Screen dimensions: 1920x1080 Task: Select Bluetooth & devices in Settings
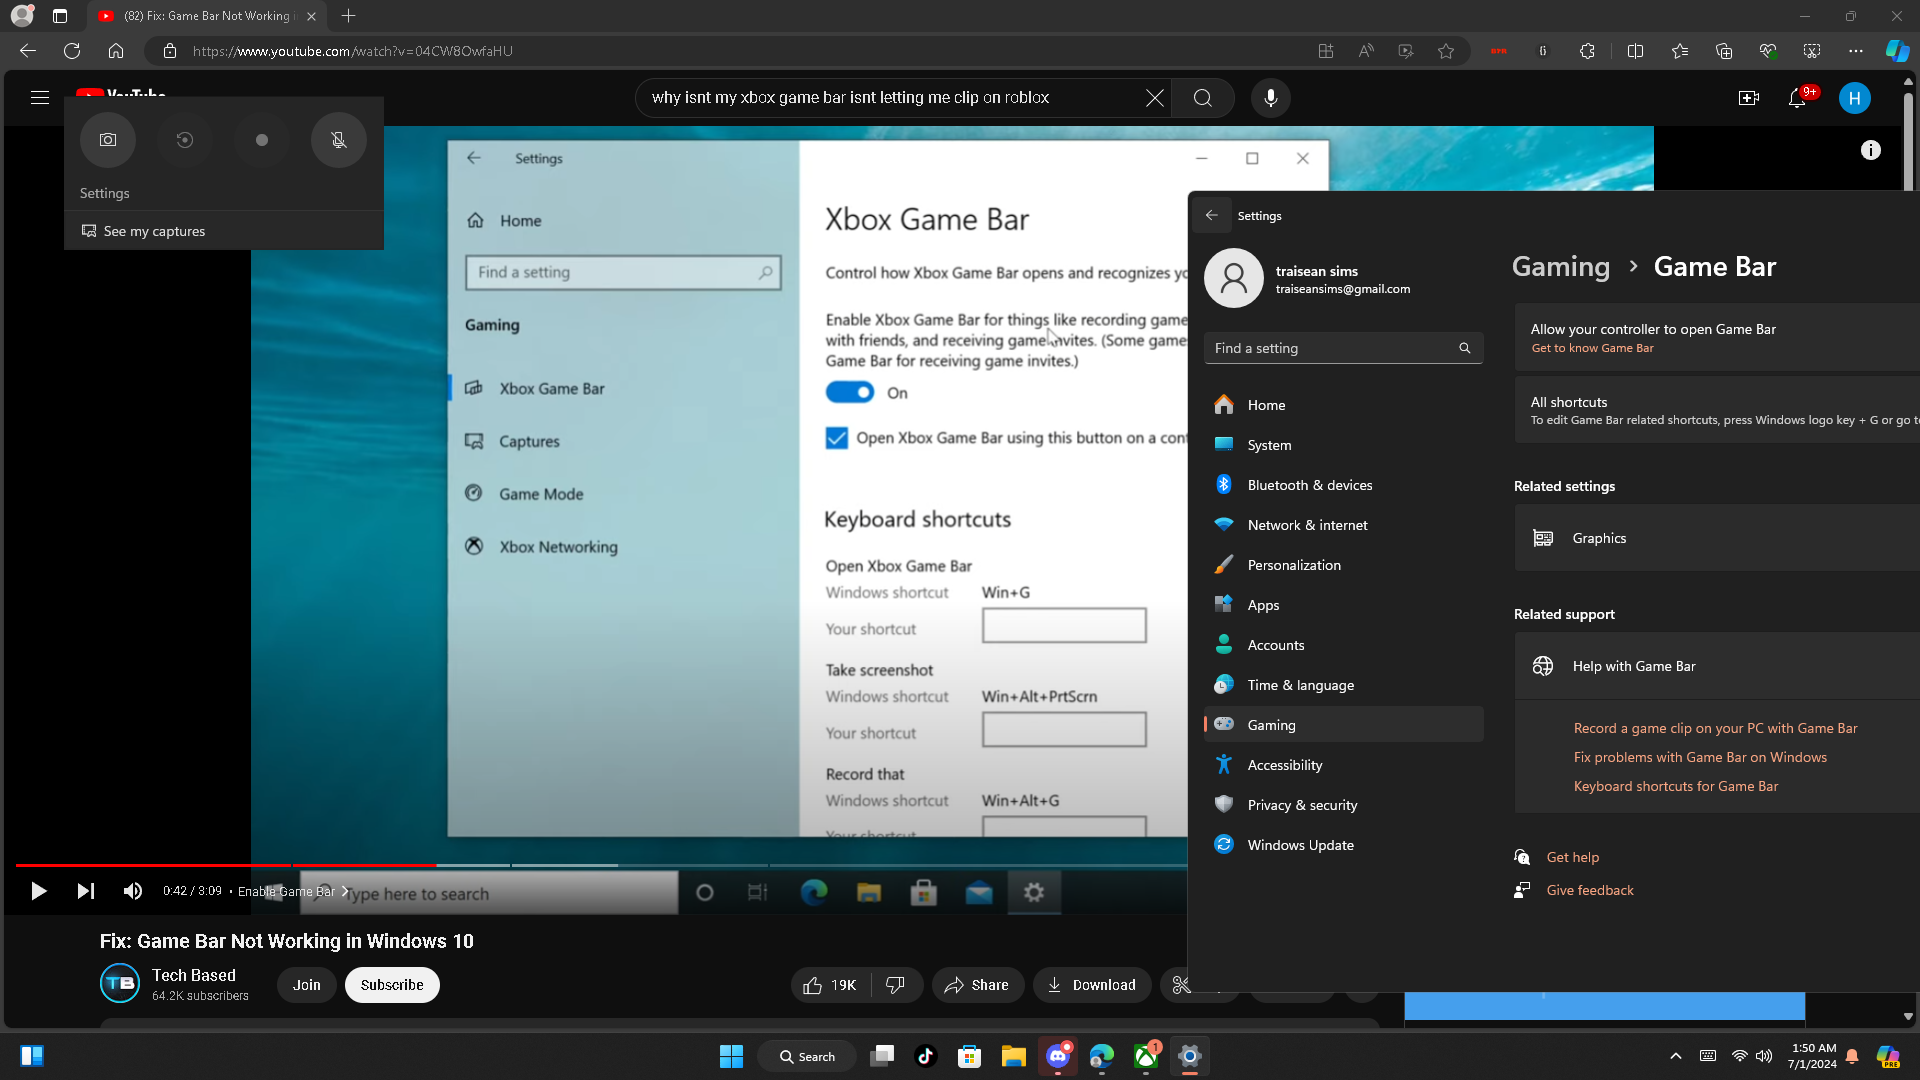(x=1343, y=485)
